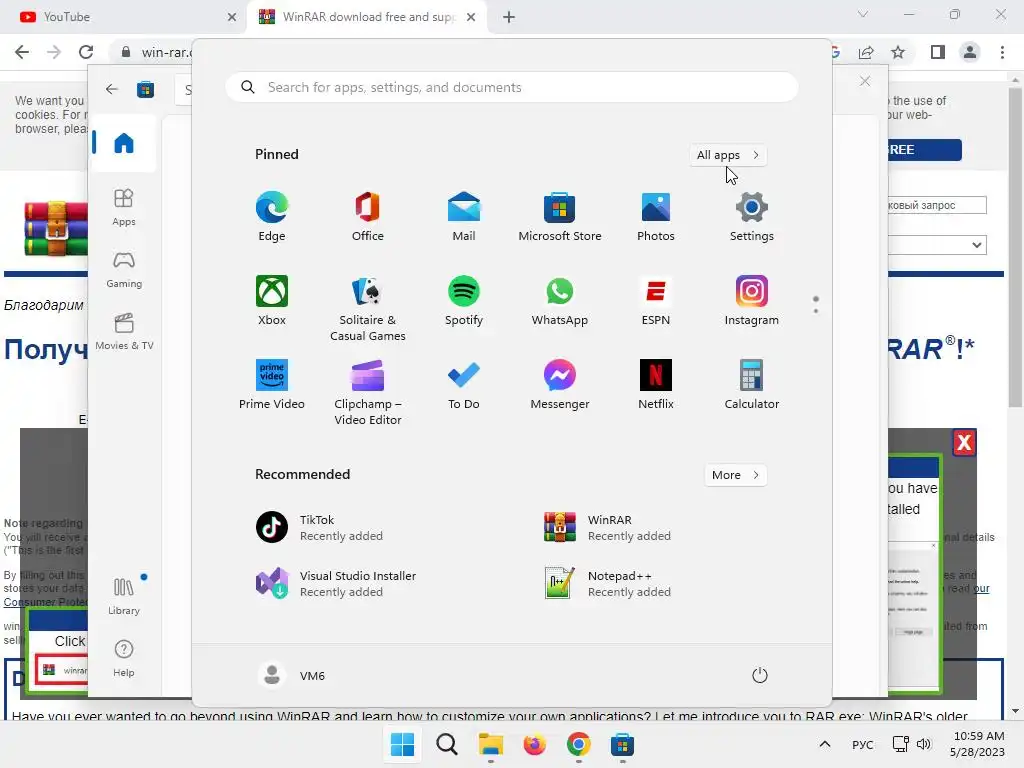This screenshot has width=1024, height=768.
Task: Open a new Chrome tab
Action: pyautogui.click(x=509, y=17)
